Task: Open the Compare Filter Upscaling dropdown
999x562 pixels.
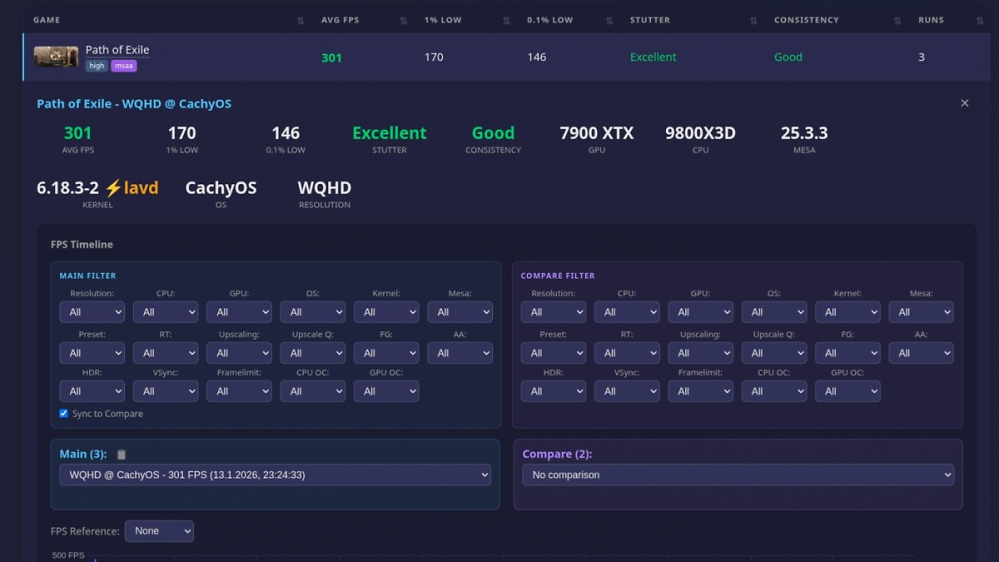Action: 700,353
